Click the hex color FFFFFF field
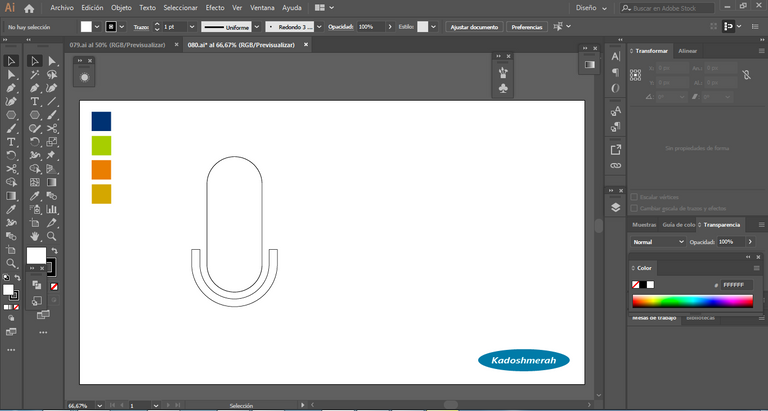Screen dimensions: 768x411 pos(736,285)
